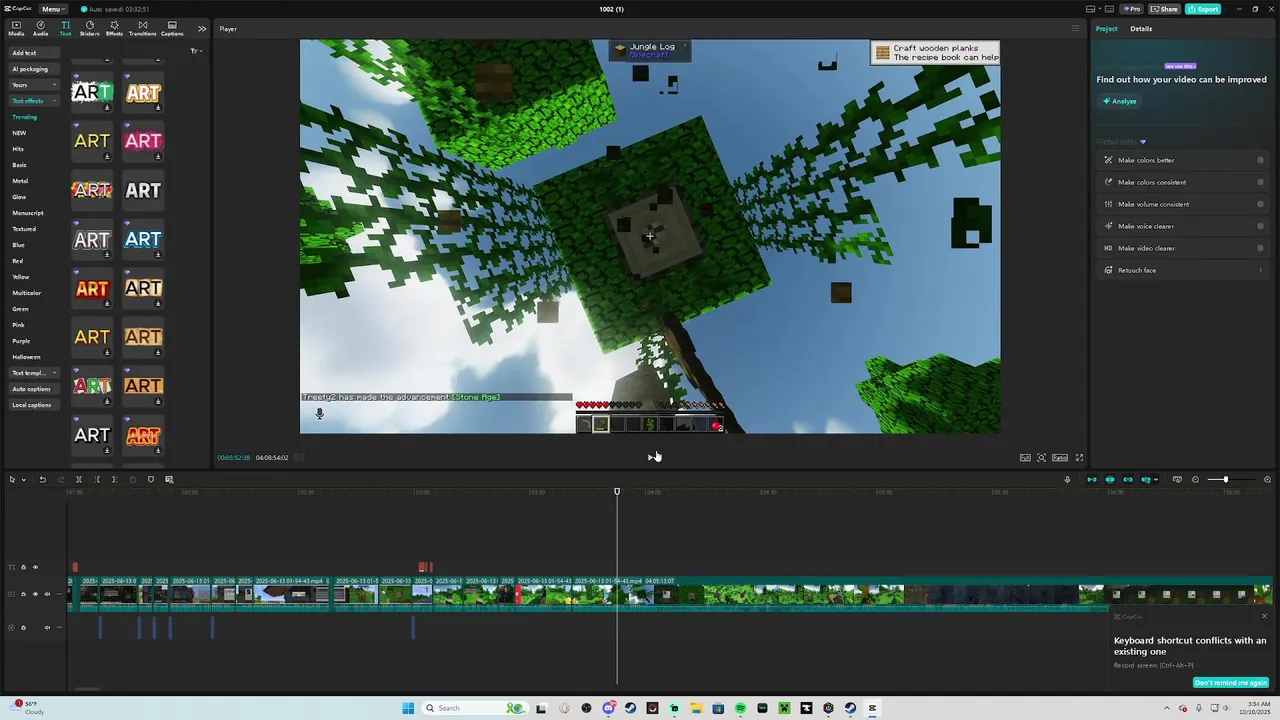Screen dimensions: 1280x720
Task: Toggle main track magnet
Action: pyautogui.click(x=1091, y=479)
